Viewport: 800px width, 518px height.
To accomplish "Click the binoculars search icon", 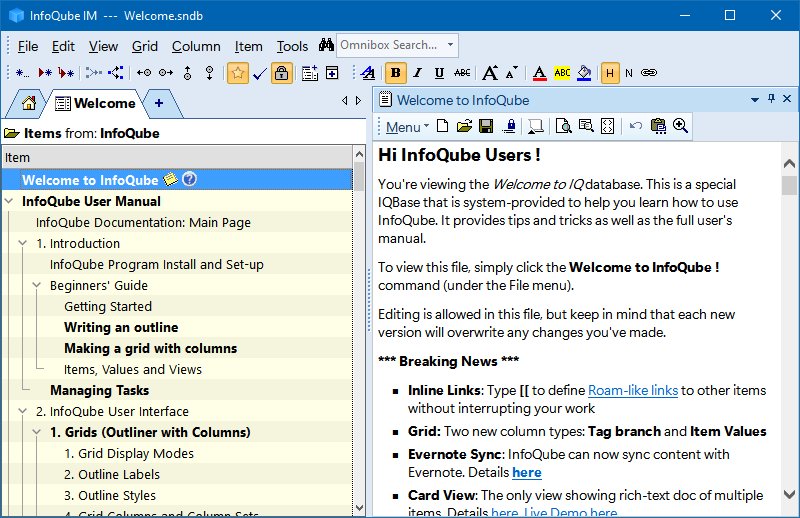I will (326, 45).
